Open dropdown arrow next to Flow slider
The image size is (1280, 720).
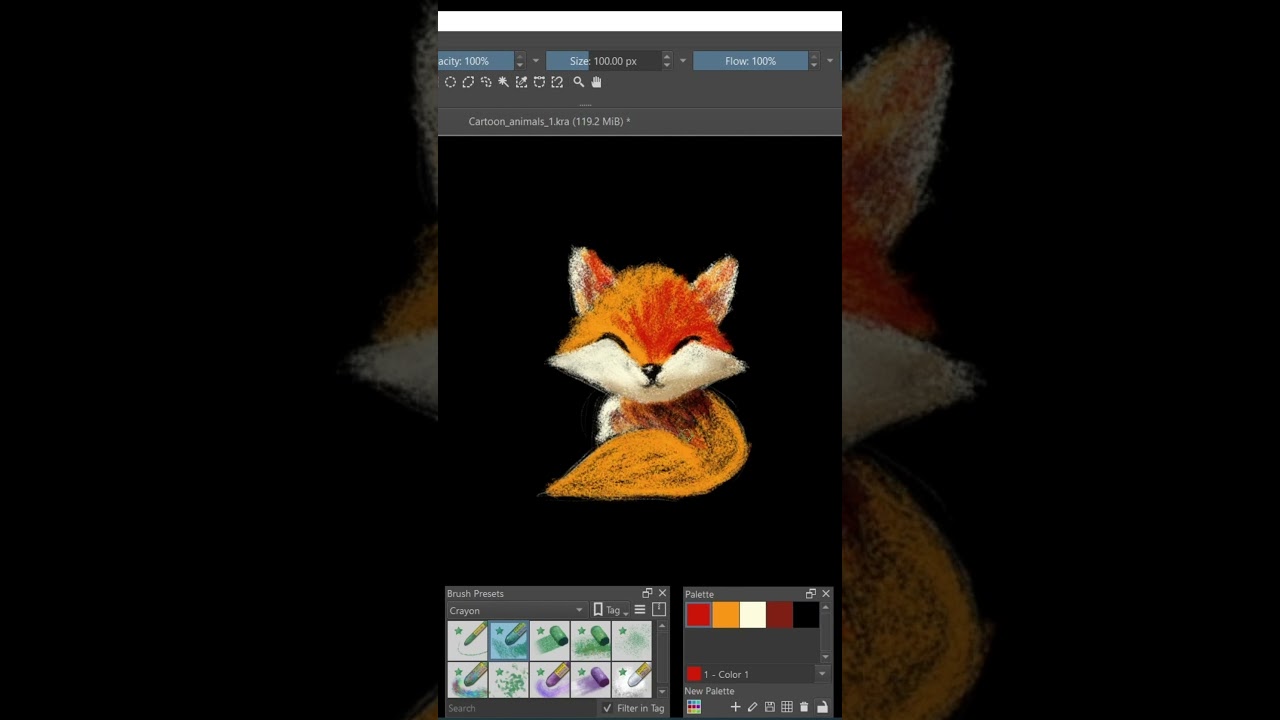[829, 61]
